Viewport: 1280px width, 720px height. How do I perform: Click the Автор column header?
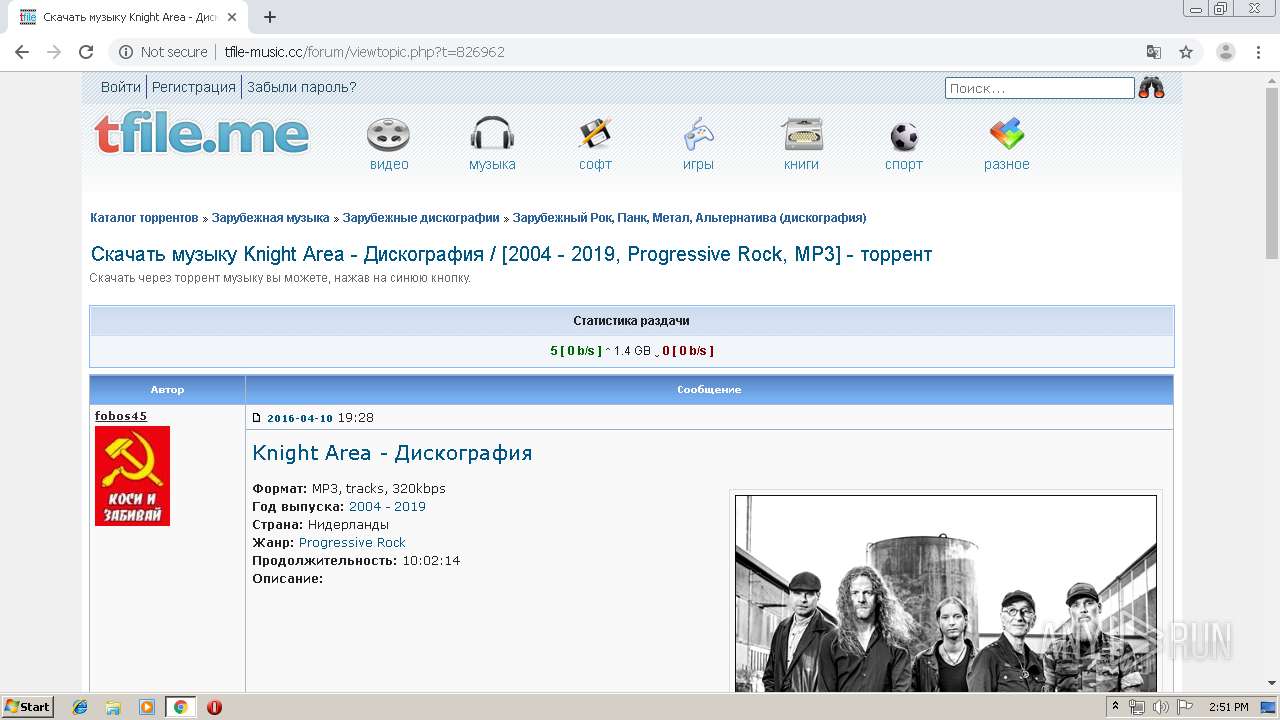coord(167,390)
